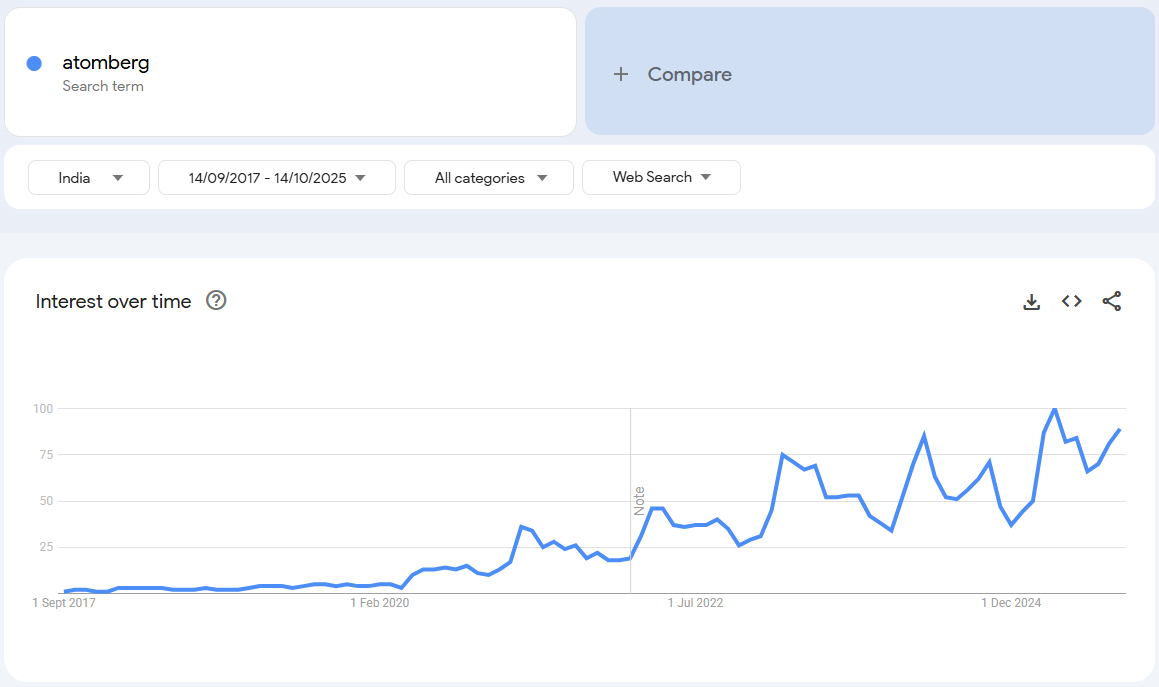
Task: Click the Note marker on the chart
Action: point(639,501)
